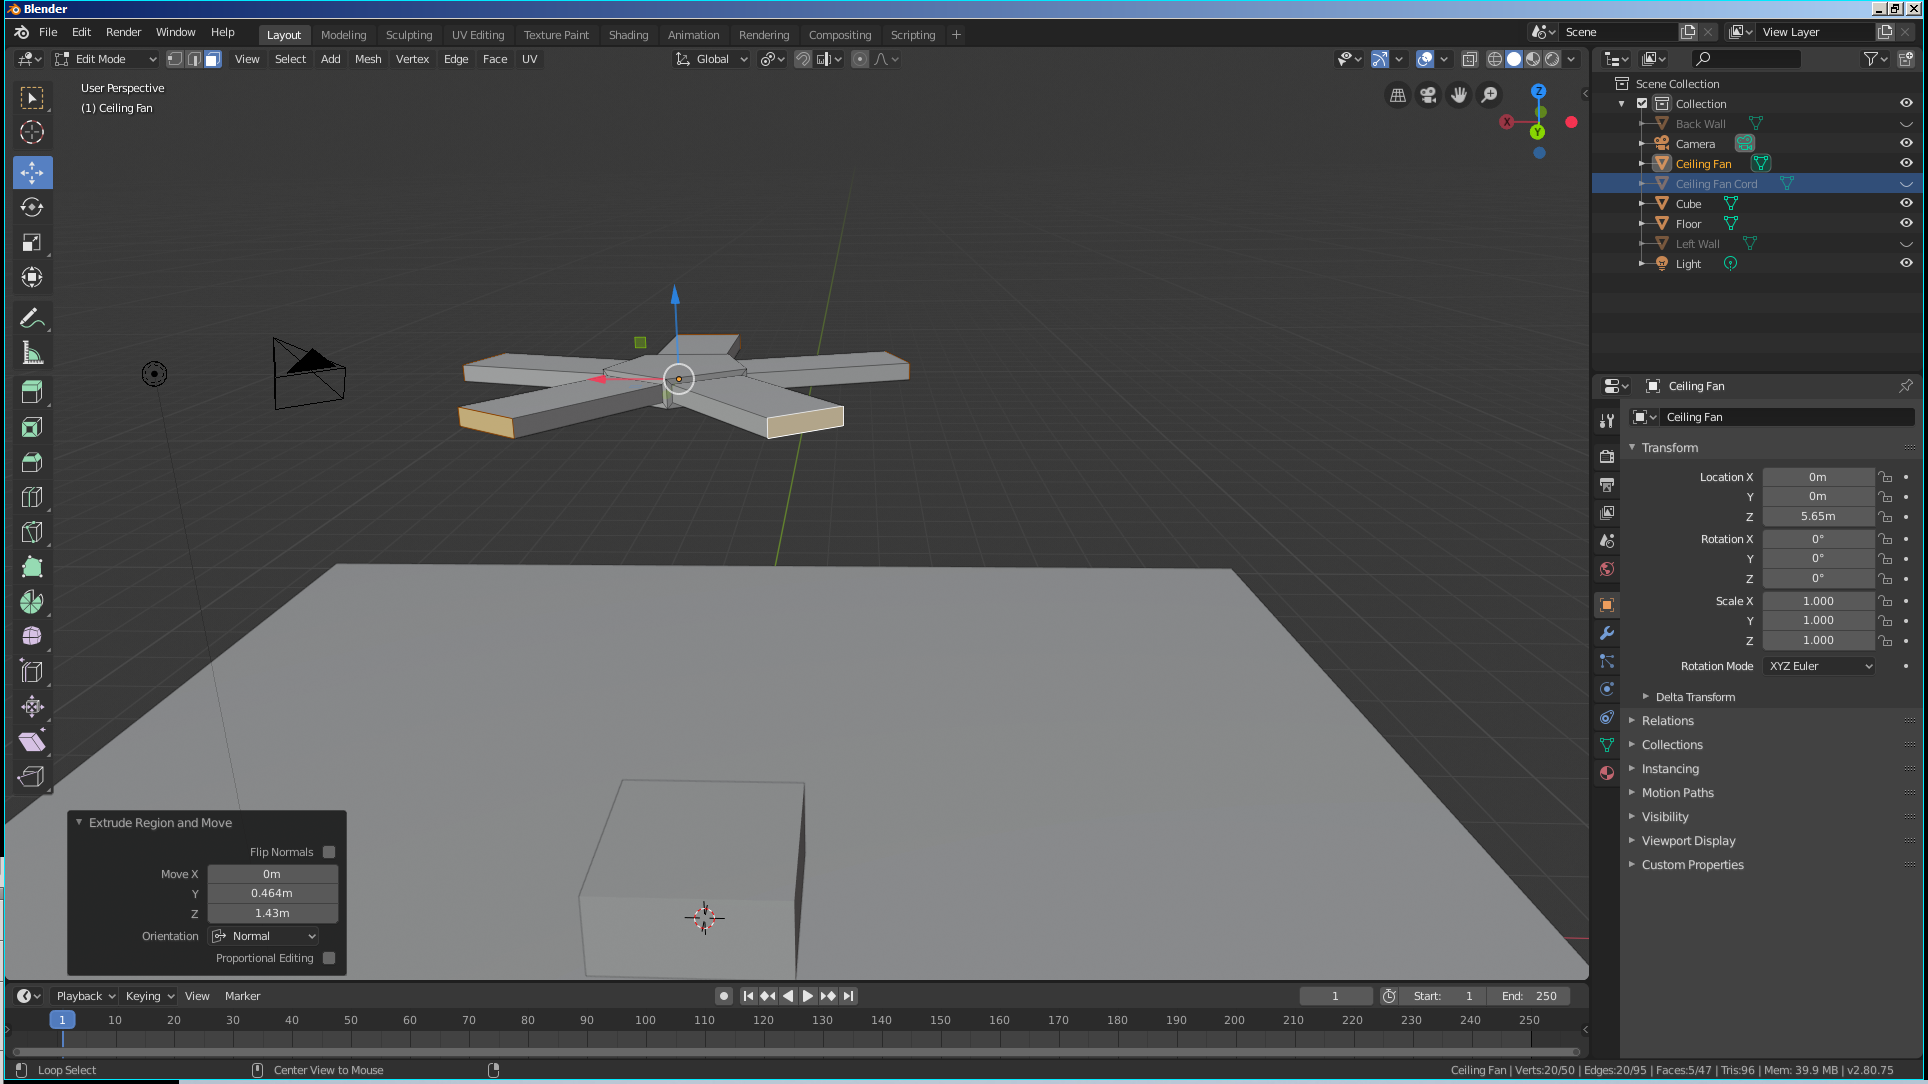Switch to face select mode
The width and height of the screenshot is (1928, 1084).
click(x=213, y=59)
